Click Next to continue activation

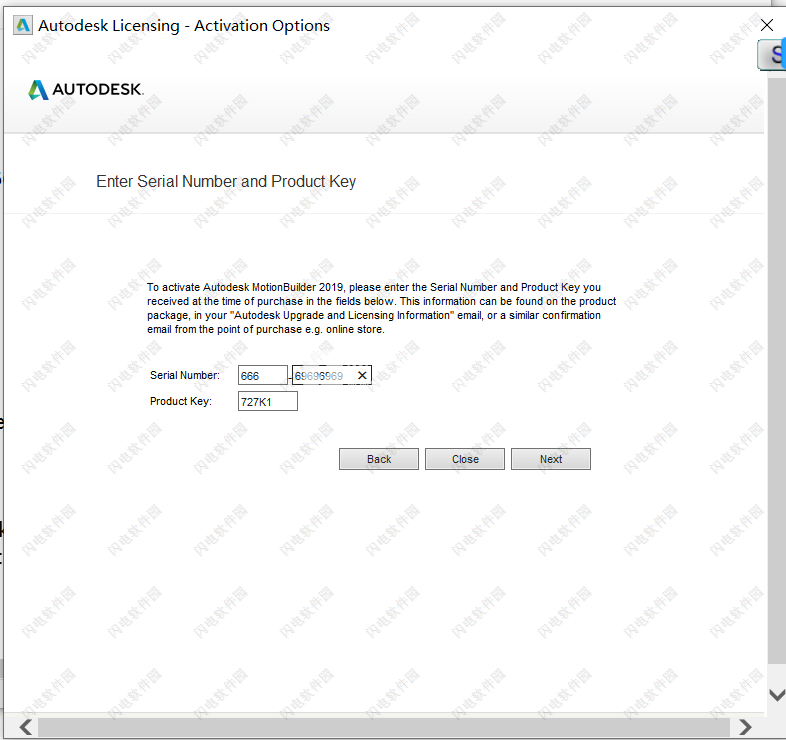pyautogui.click(x=551, y=459)
